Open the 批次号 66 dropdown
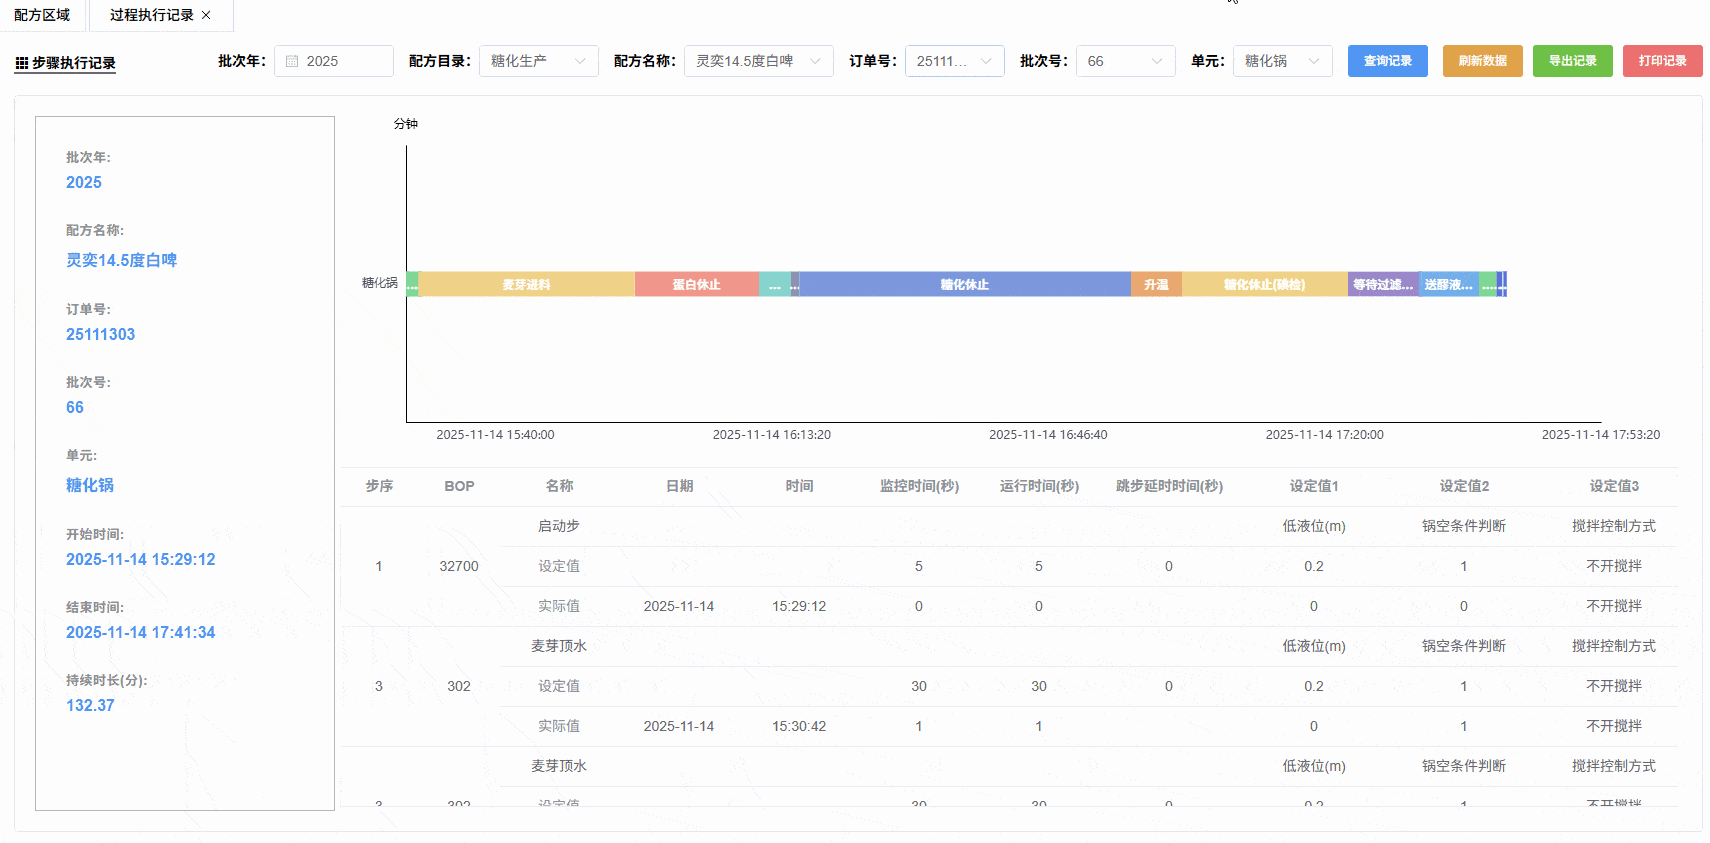 (1126, 61)
